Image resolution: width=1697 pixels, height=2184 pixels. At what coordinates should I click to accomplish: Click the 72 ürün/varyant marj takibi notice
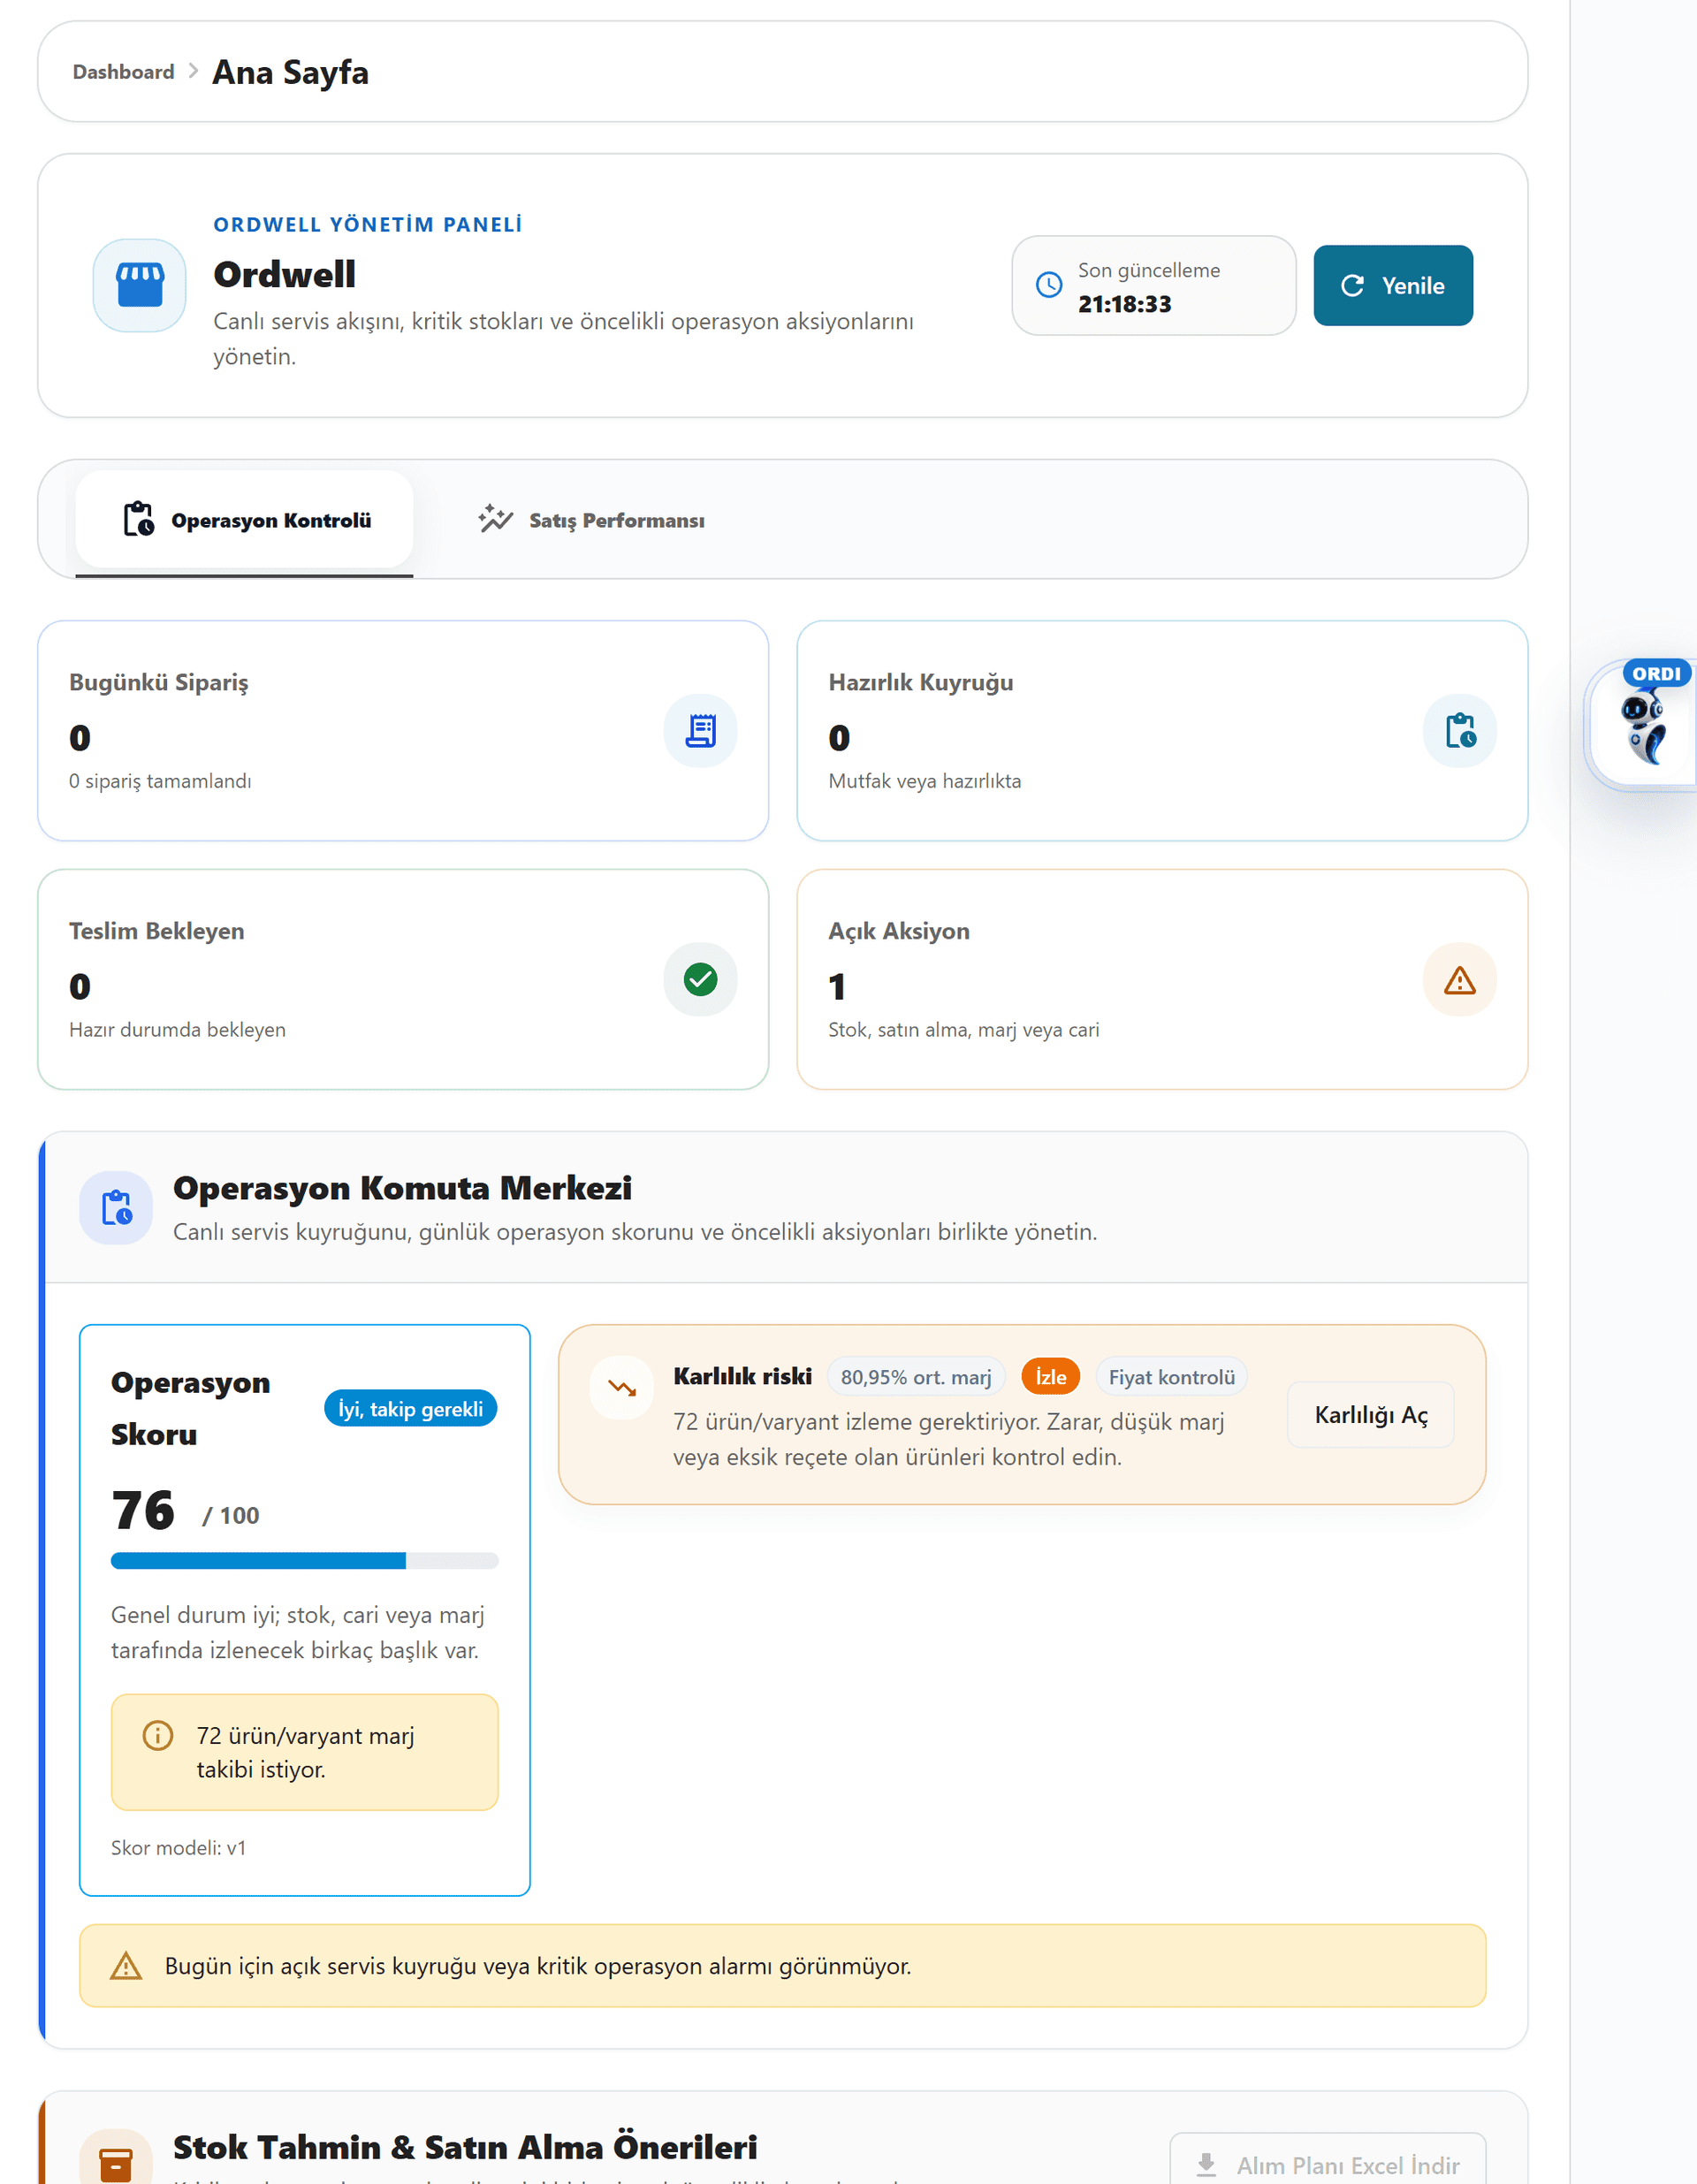pos(305,1752)
